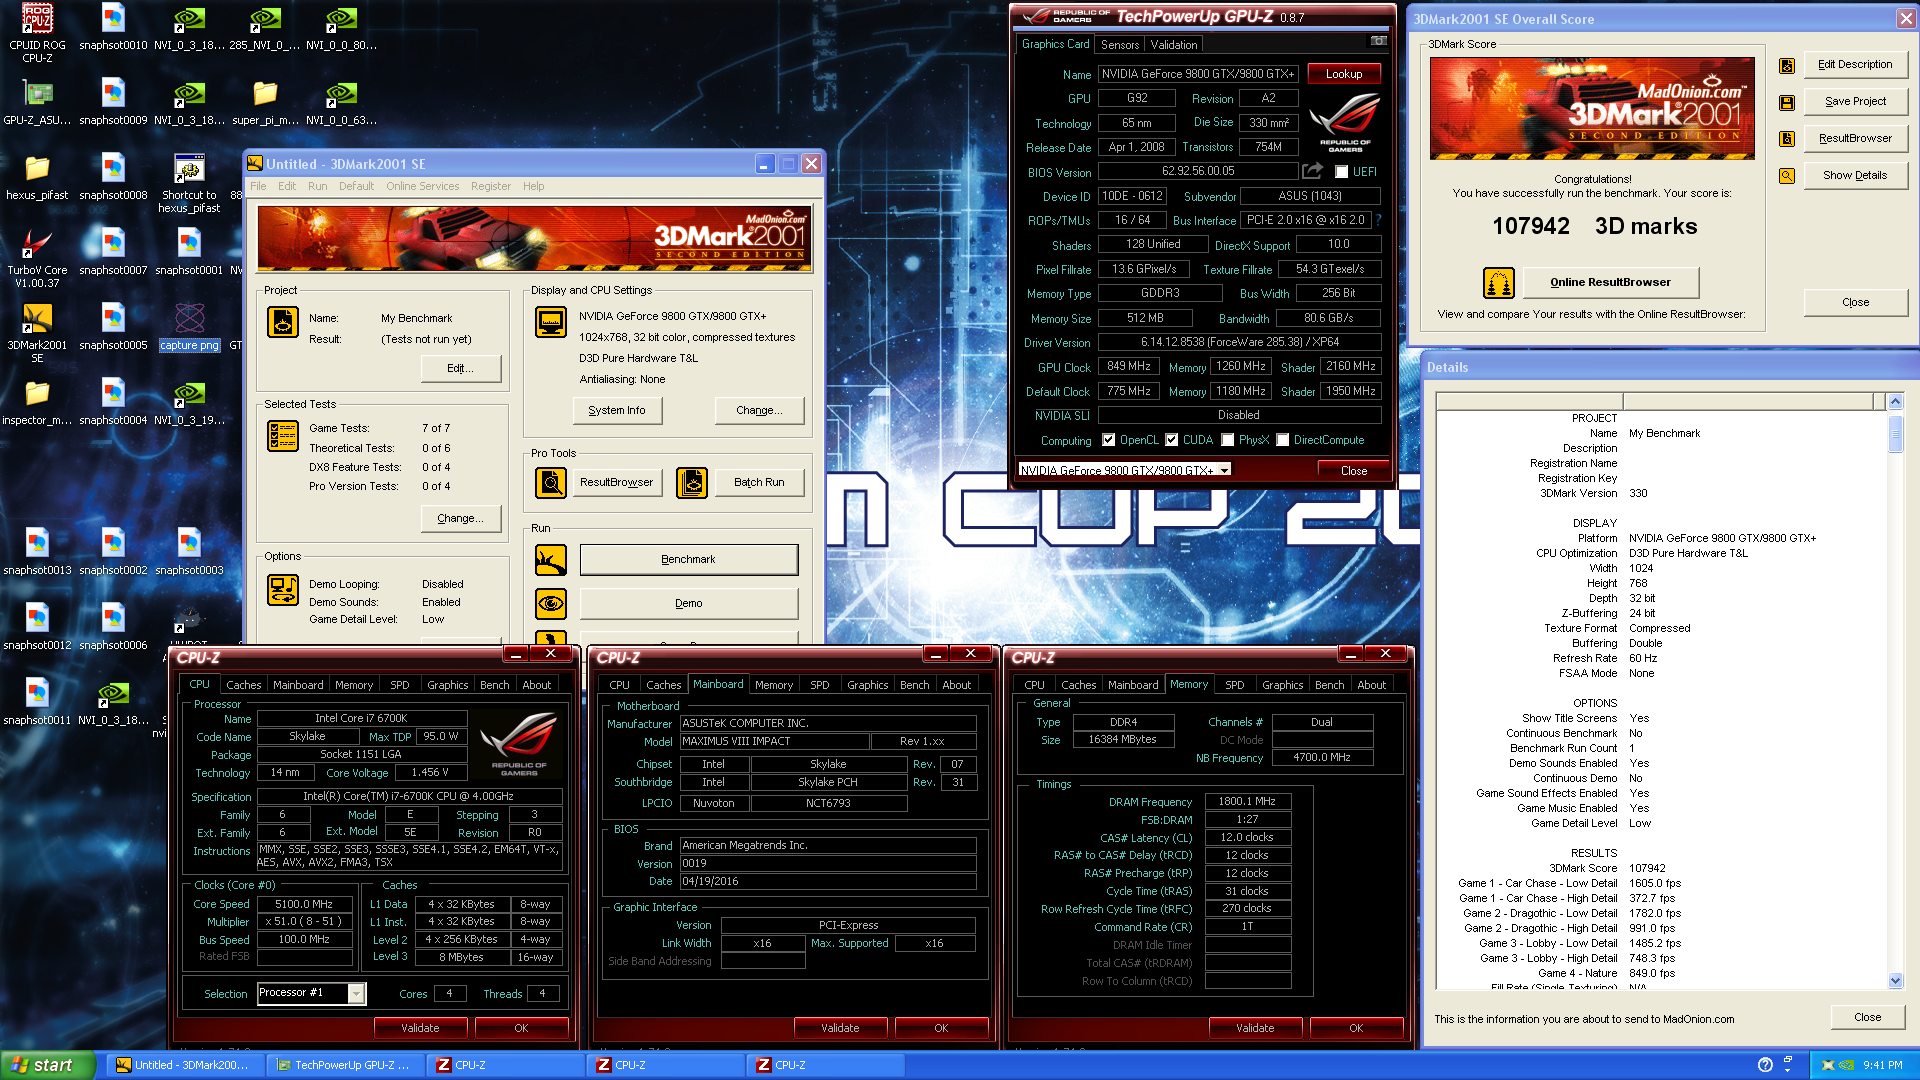Open the Help menu in 3DMark2001
Screen dimensions: 1920x1080
(534, 186)
